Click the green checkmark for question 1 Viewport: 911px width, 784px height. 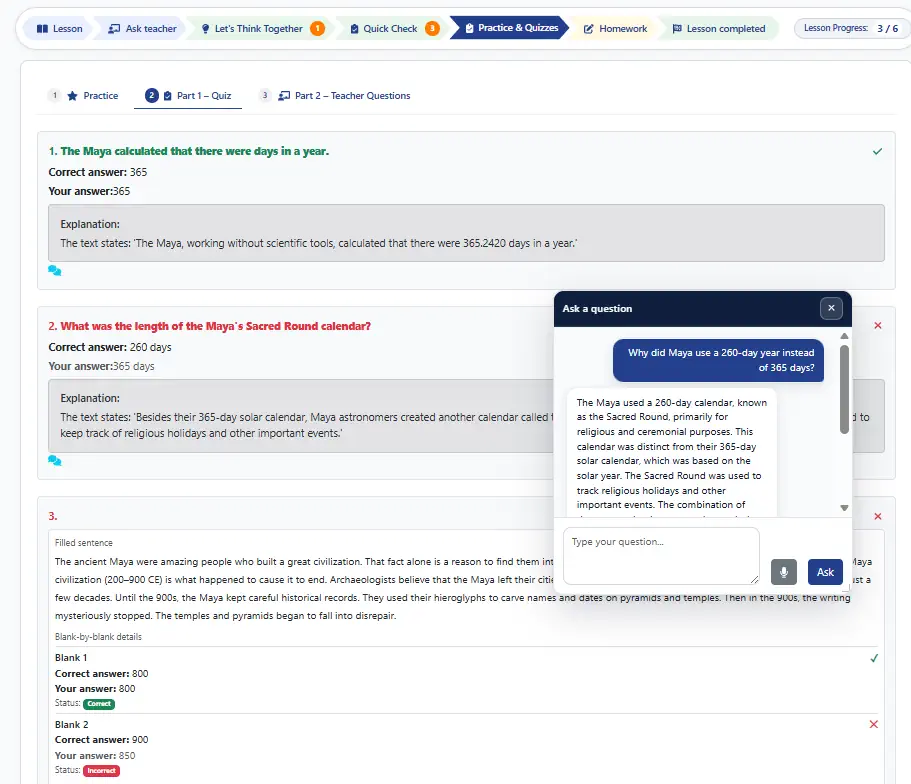877,151
